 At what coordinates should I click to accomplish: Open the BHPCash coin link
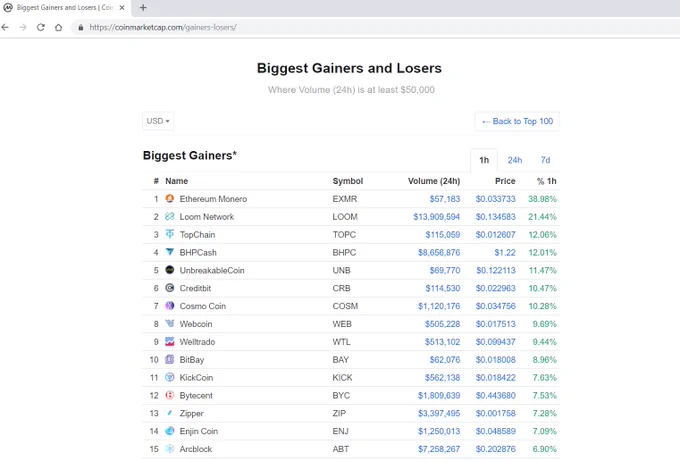pyautogui.click(x=198, y=252)
